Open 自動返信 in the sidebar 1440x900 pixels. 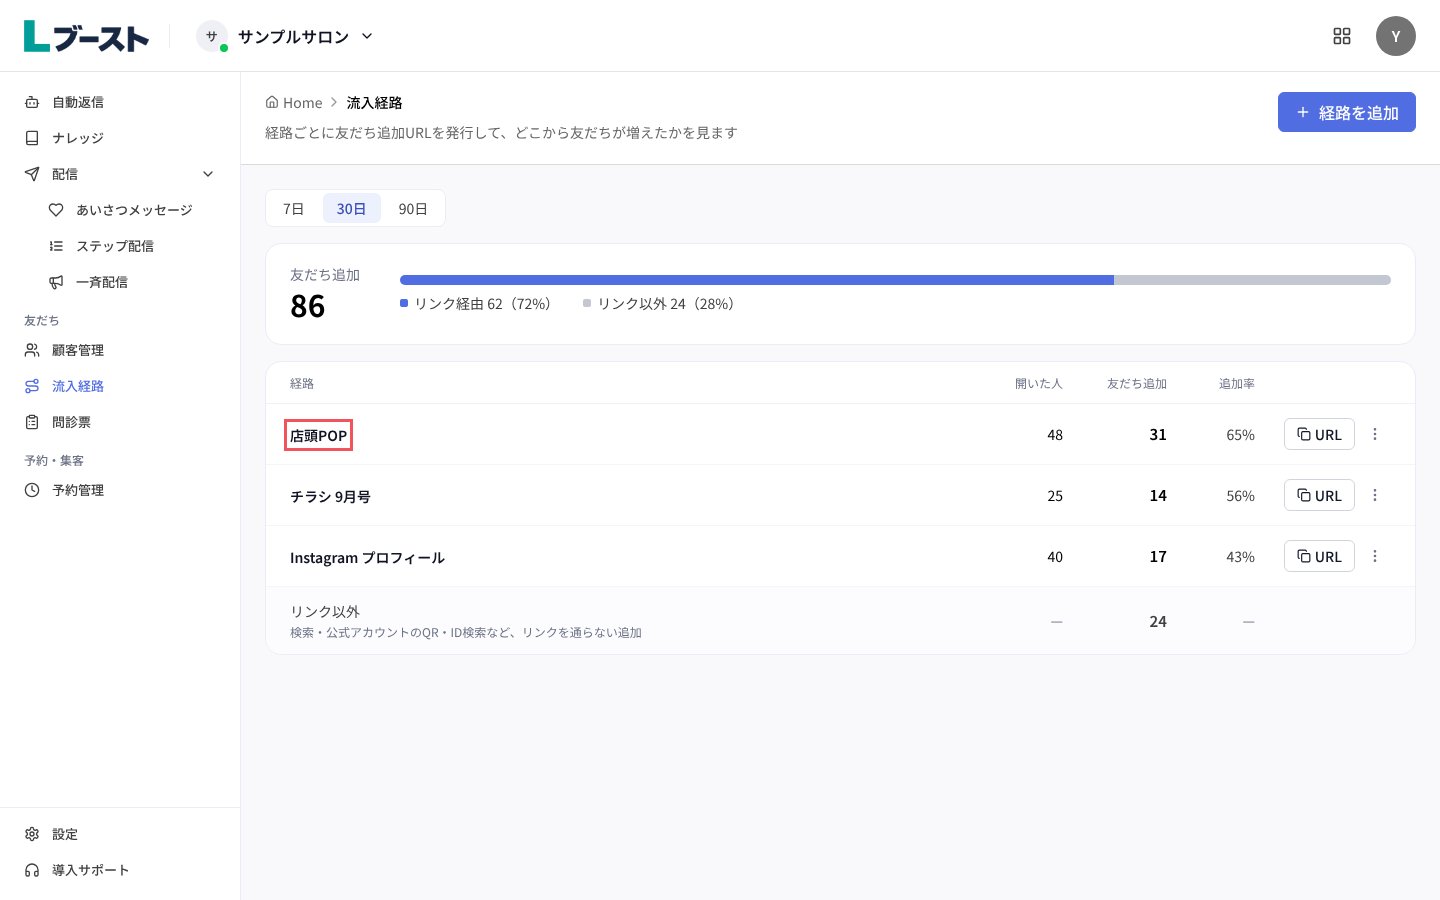click(120, 102)
